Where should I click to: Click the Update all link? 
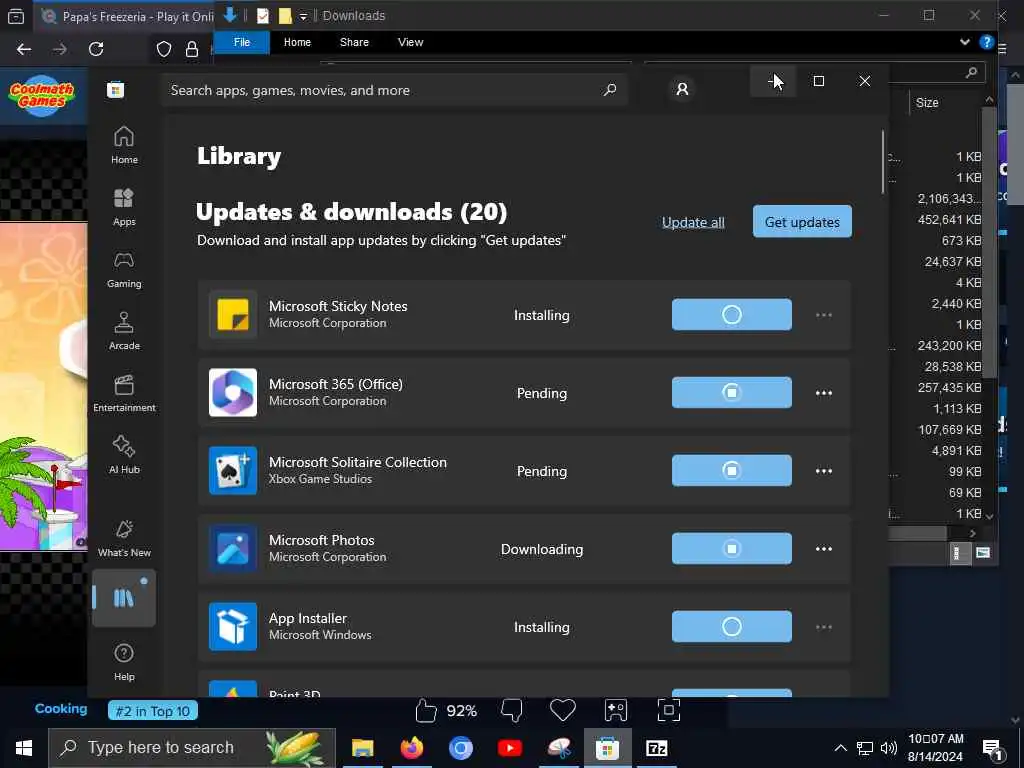693,222
